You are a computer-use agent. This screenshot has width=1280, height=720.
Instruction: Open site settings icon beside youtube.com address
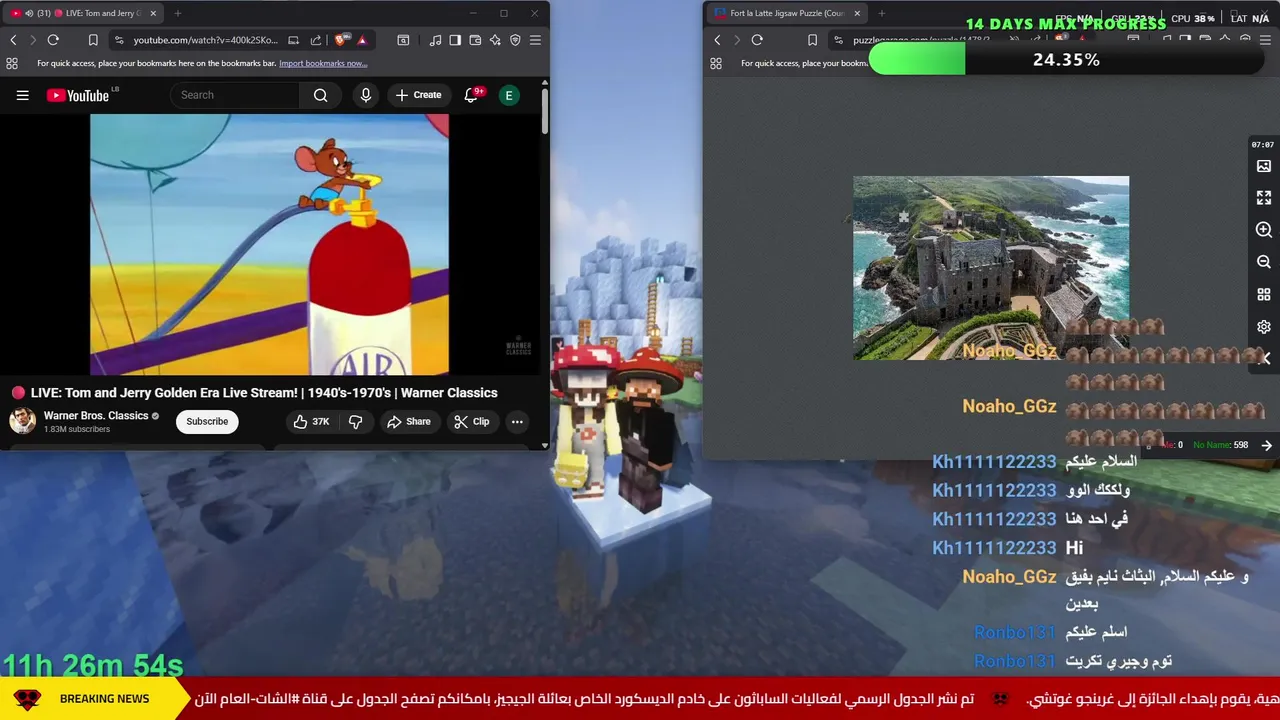click(119, 40)
